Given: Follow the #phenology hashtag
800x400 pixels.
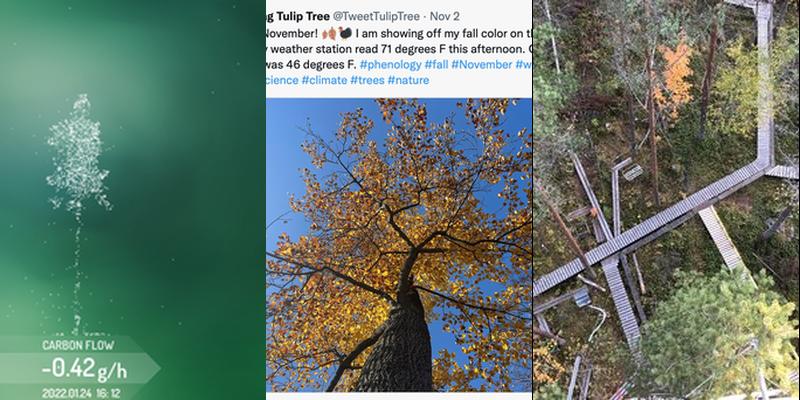Looking at the screenshot, I should (390, 65).
